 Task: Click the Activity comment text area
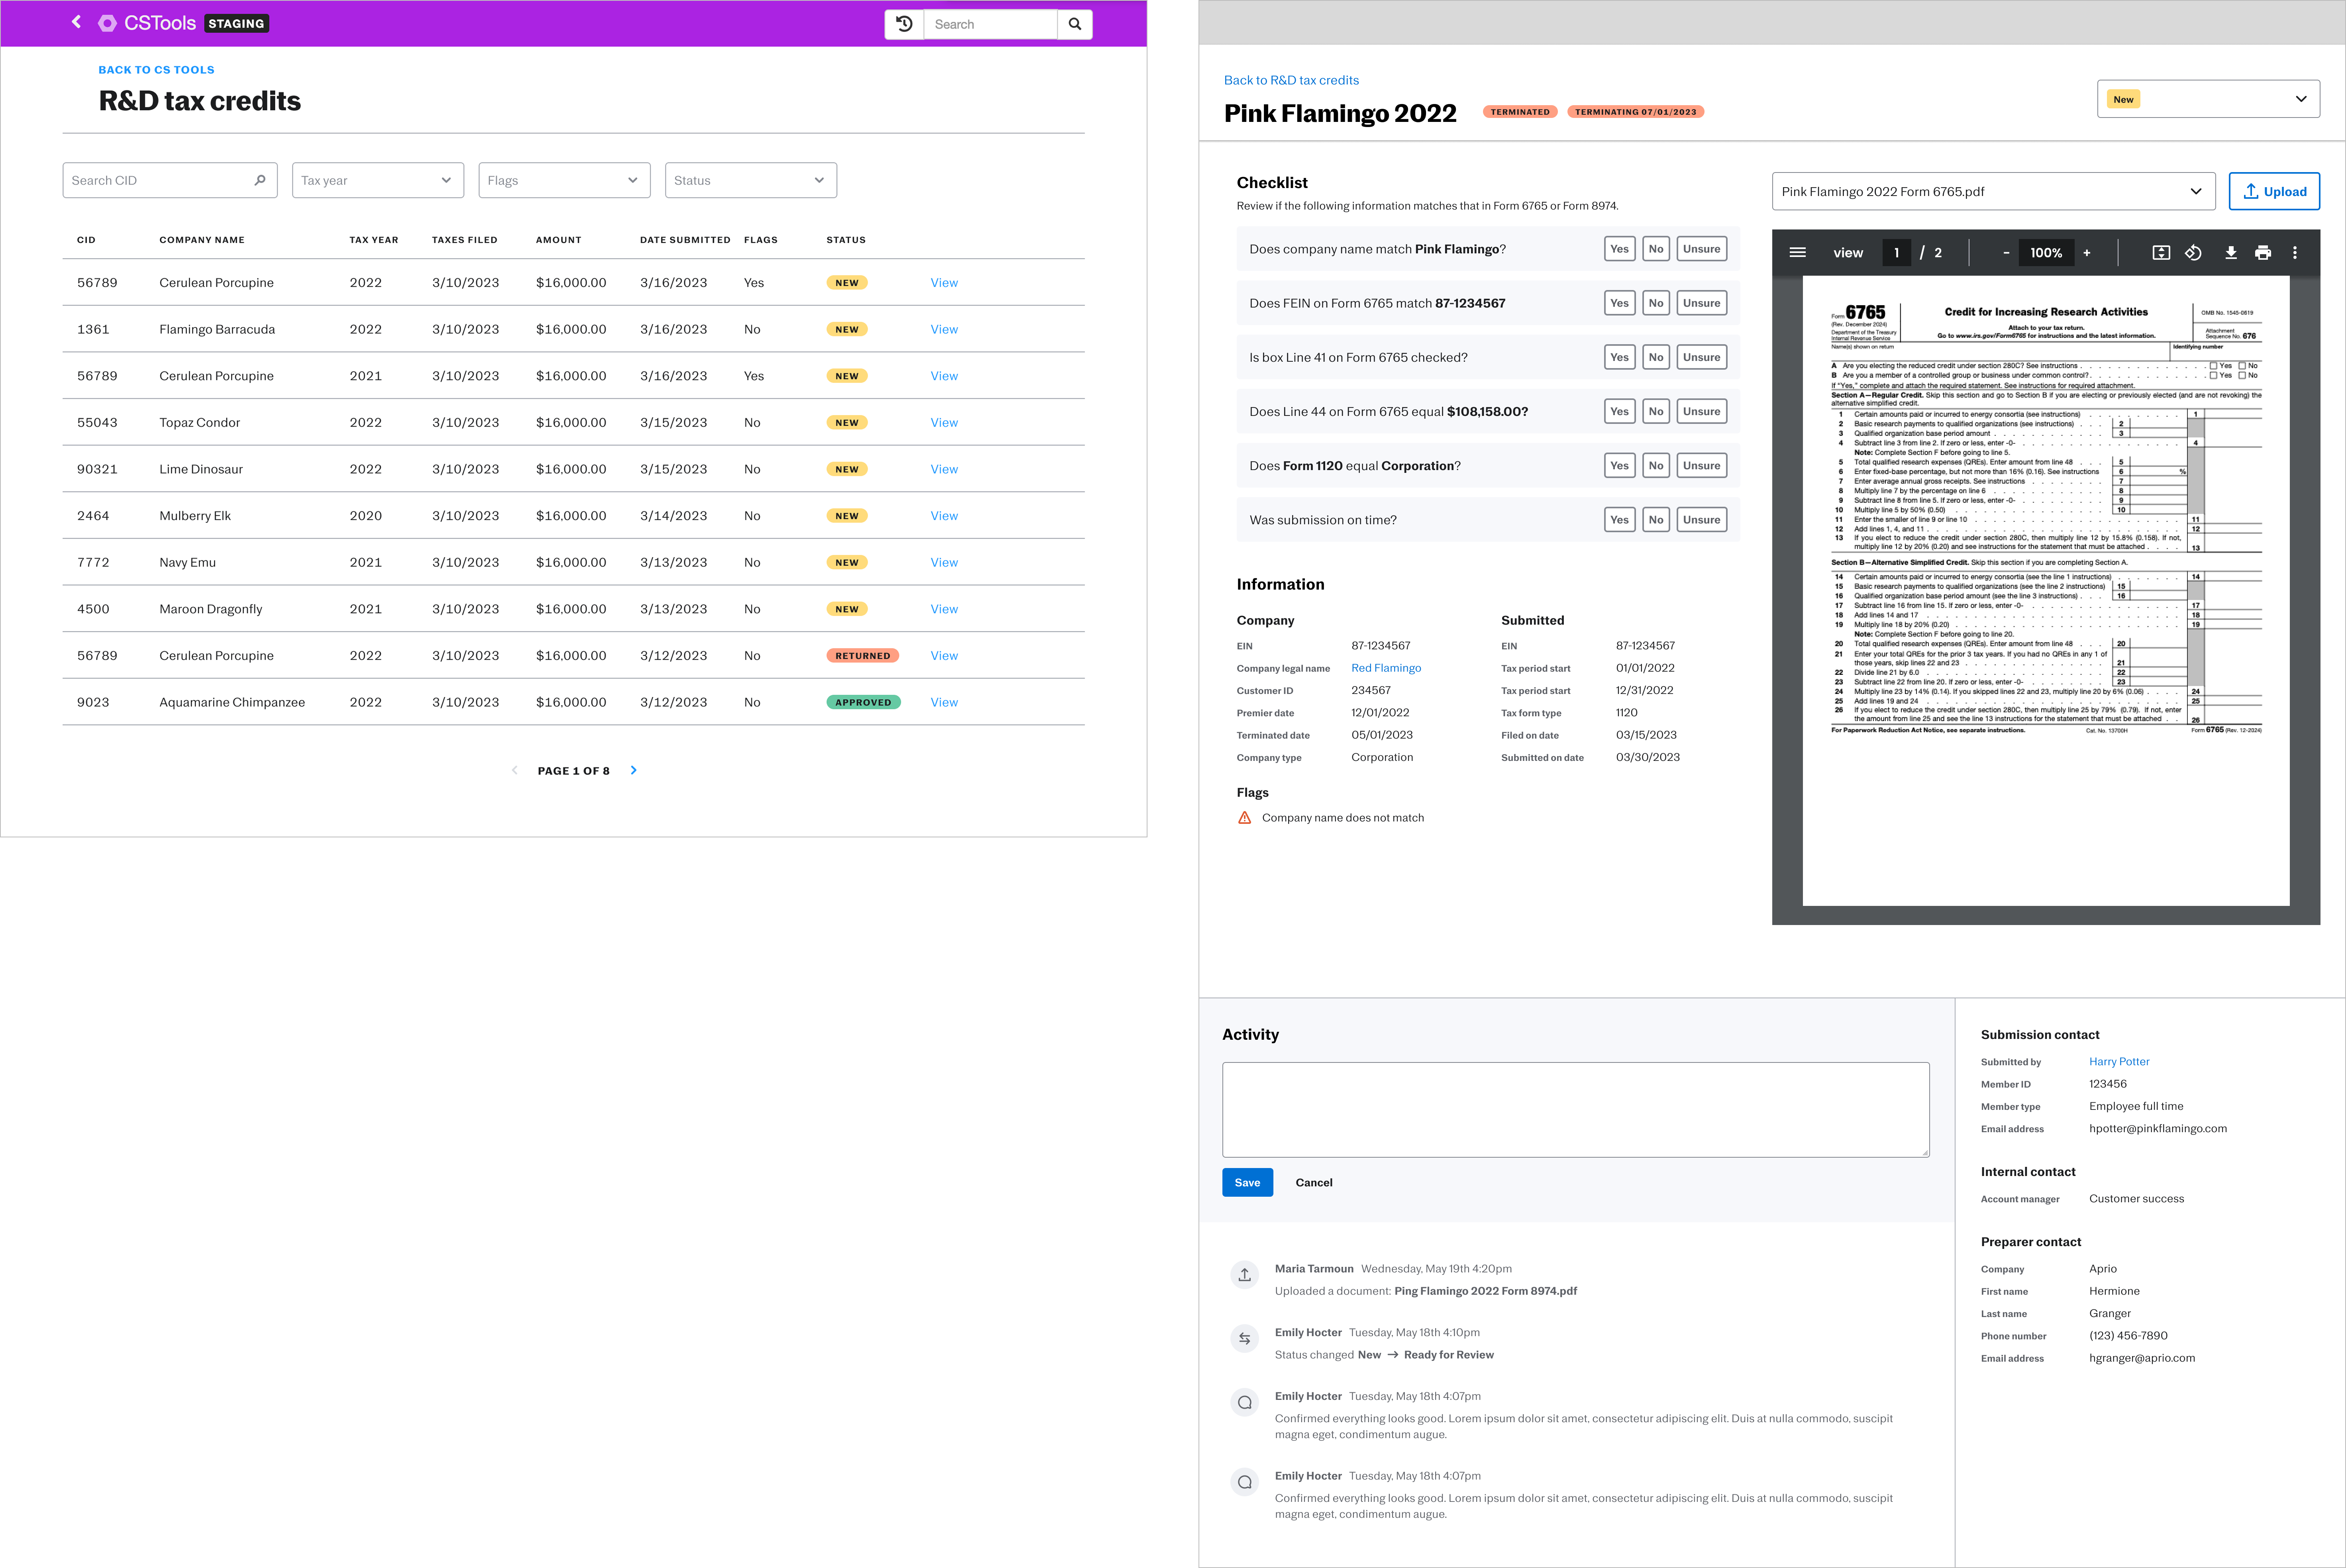click(x=1575, y=1109)
